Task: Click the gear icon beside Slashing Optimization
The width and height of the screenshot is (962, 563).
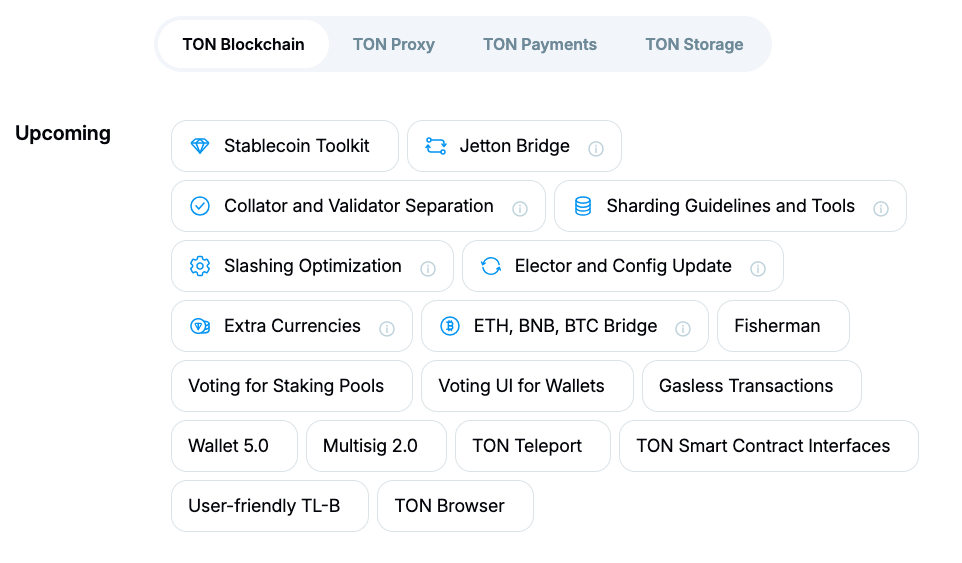Action: coord(200,266)
